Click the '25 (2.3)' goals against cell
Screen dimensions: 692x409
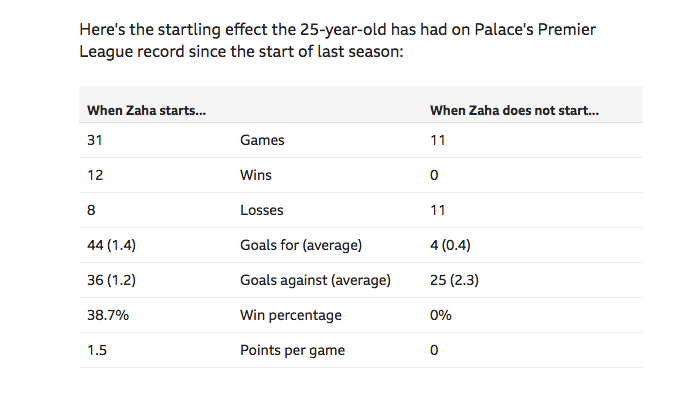pos(454,280)
